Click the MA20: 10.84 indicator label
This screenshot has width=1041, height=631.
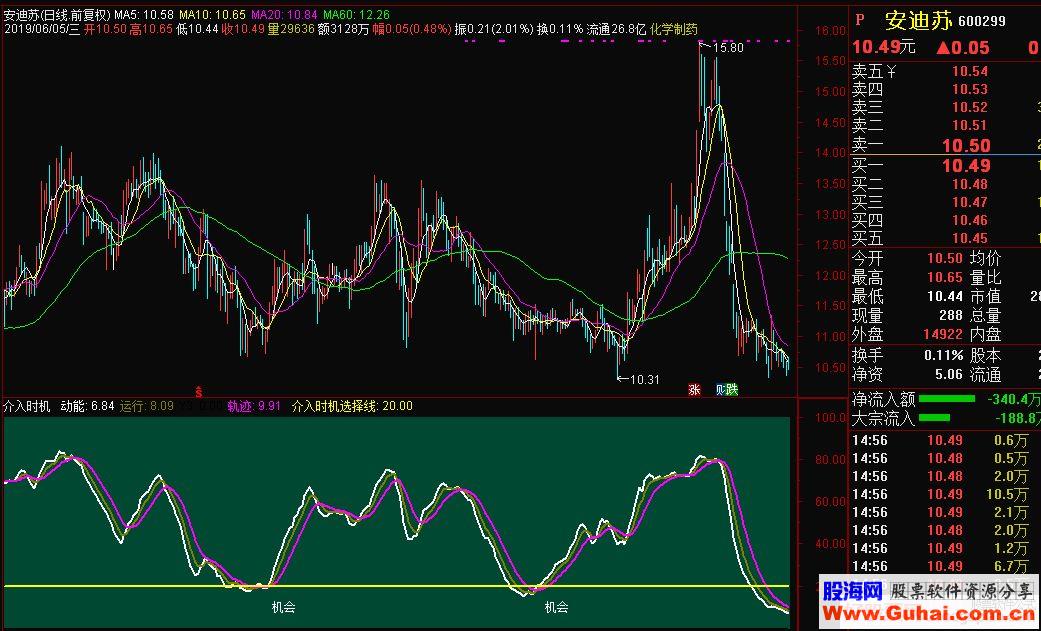tap(284, 15)
